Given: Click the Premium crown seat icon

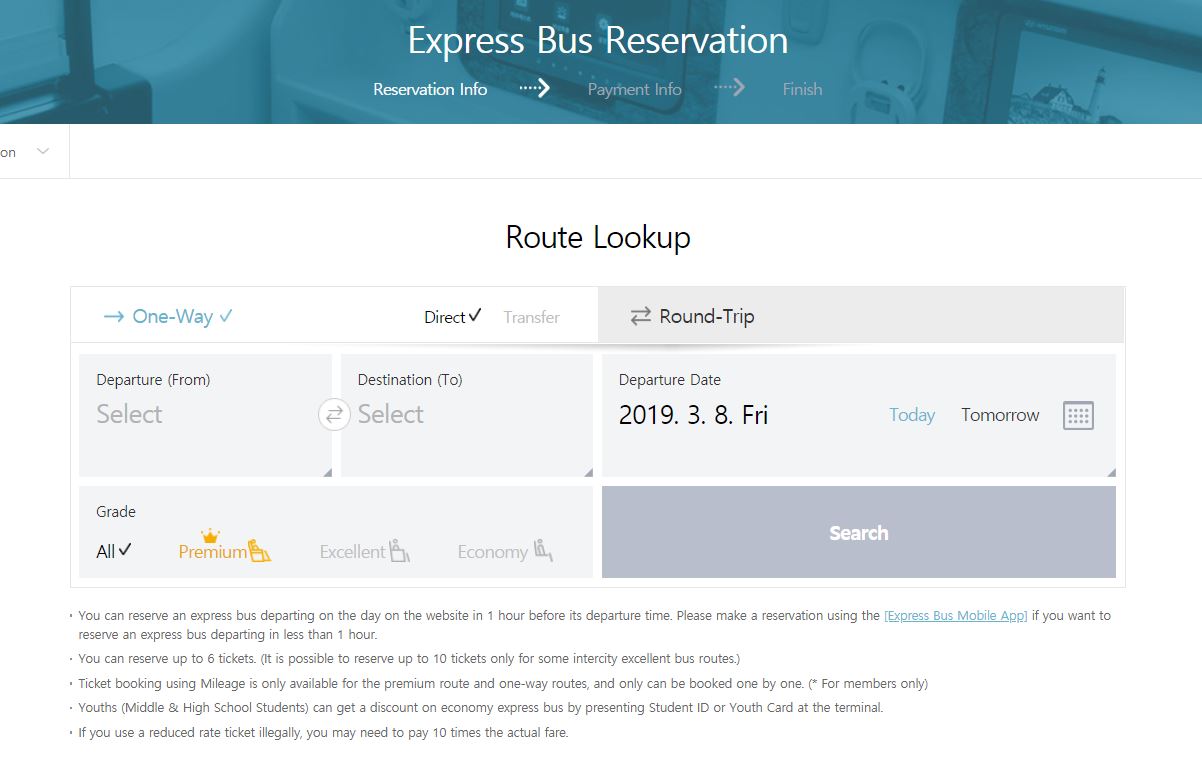Looking at the screenshot, I should [x=259, y=550].
